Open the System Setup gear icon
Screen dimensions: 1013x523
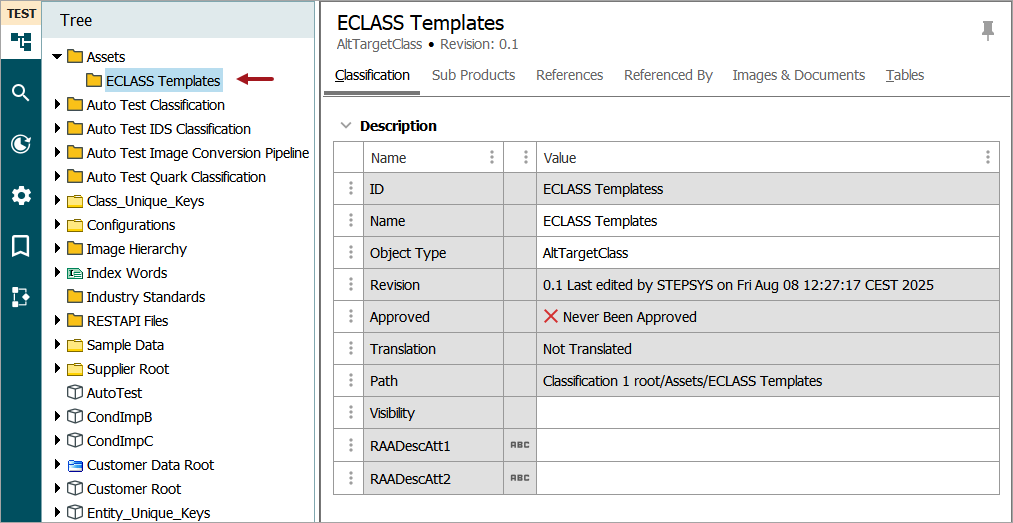pos(21,195)
